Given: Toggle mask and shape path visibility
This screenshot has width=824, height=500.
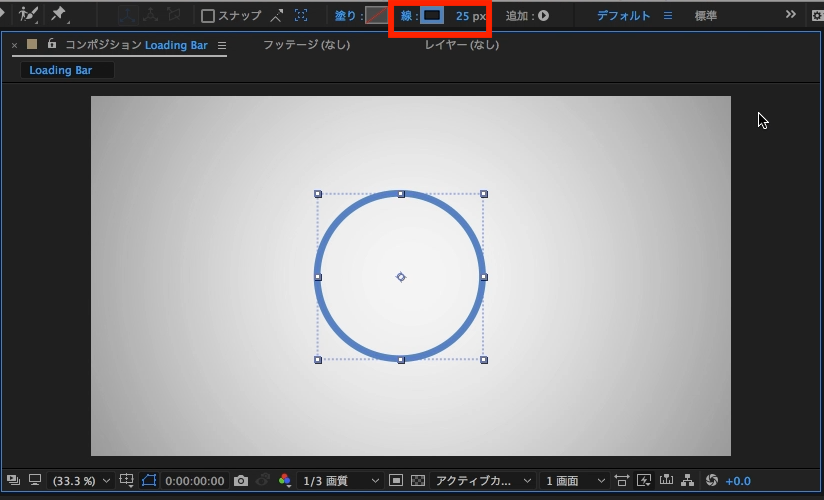Looking at the screenshot, I should (149, 480).
